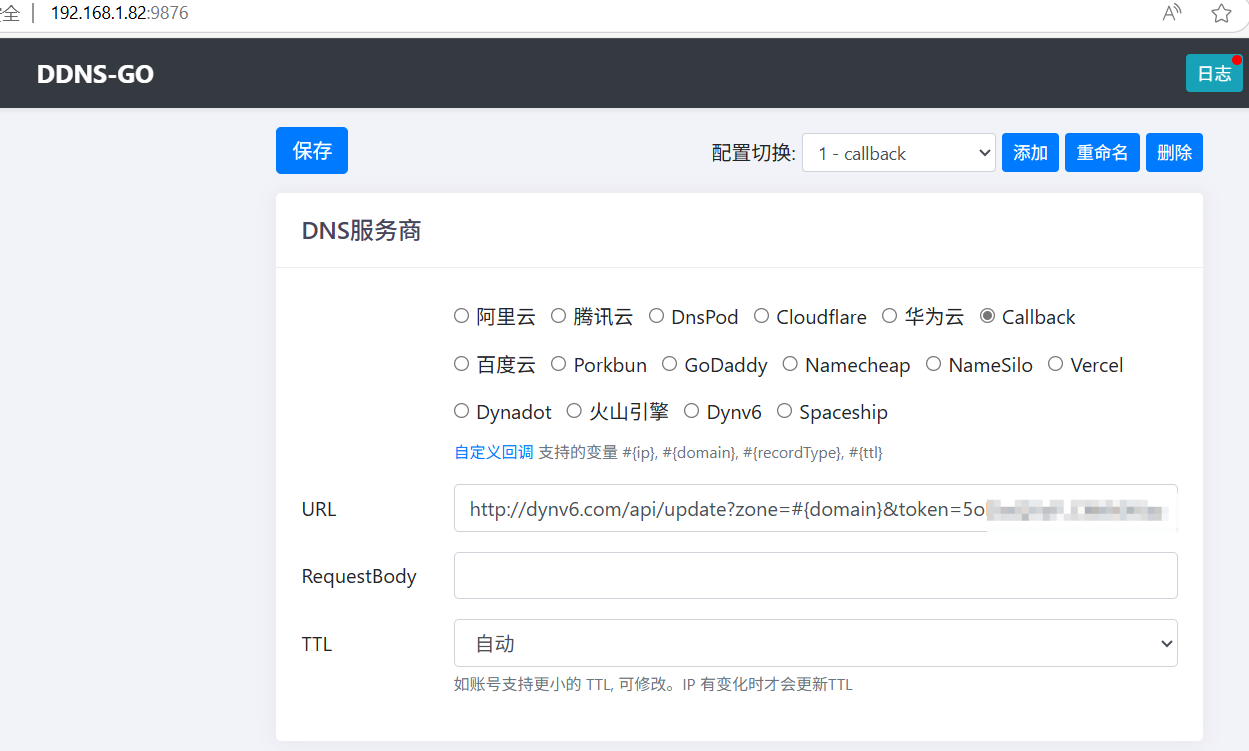Screen dimensions: 1249x751
Task: Choose the DnsPod radio option
Action: 657,316
